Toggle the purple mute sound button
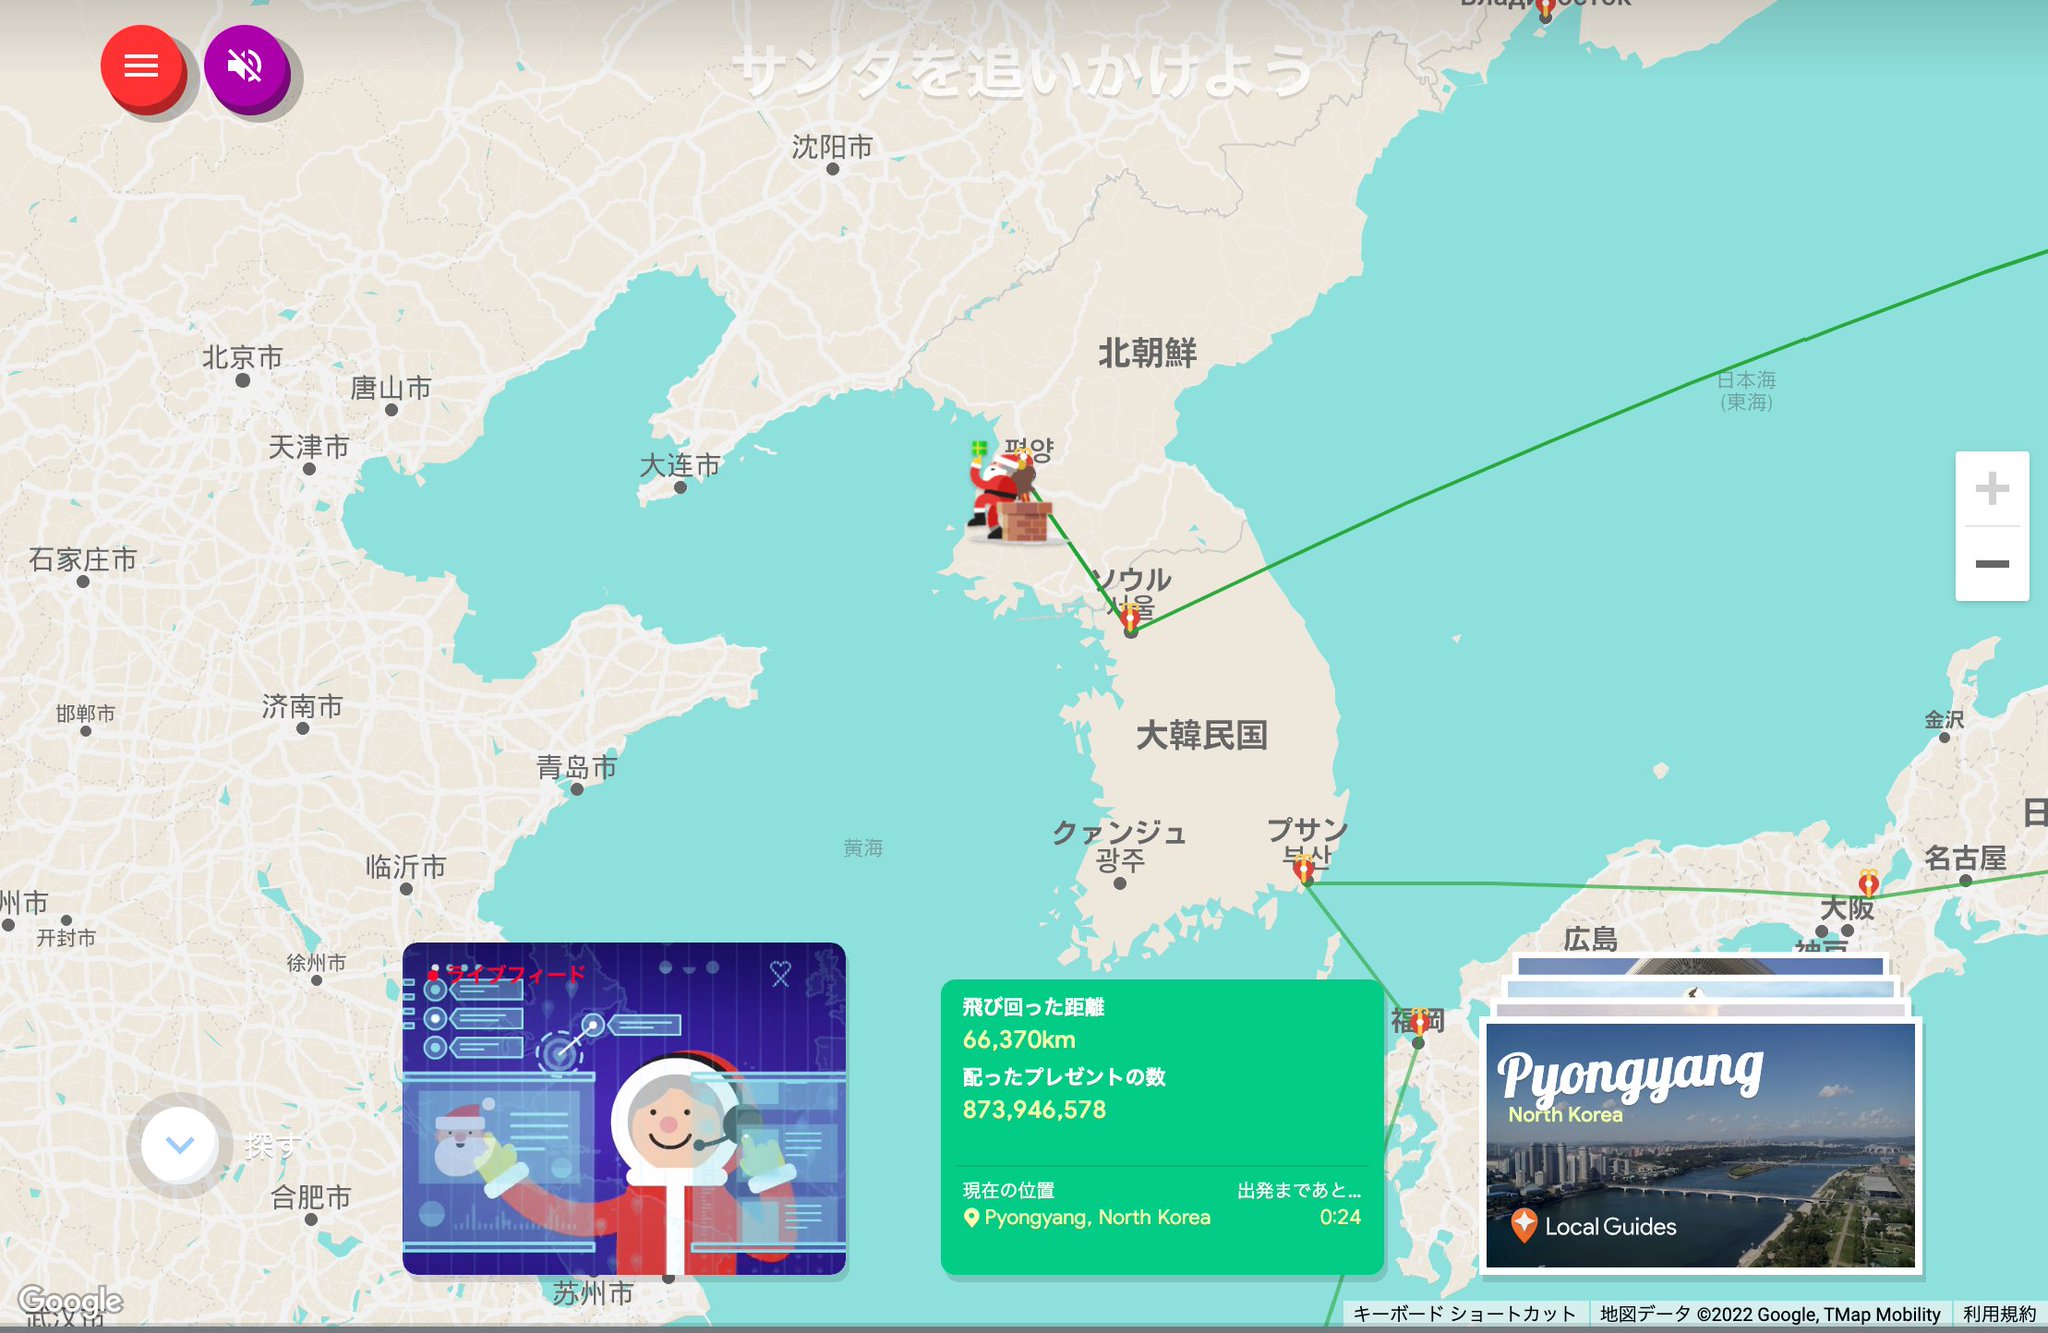The width and height of the screenshot is (2048, 1333). 245,66
